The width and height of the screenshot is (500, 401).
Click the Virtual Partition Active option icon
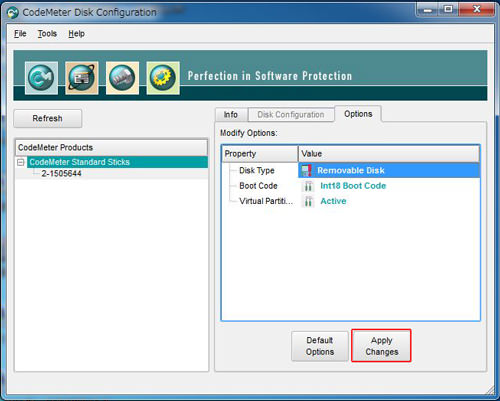click(308, 201)
